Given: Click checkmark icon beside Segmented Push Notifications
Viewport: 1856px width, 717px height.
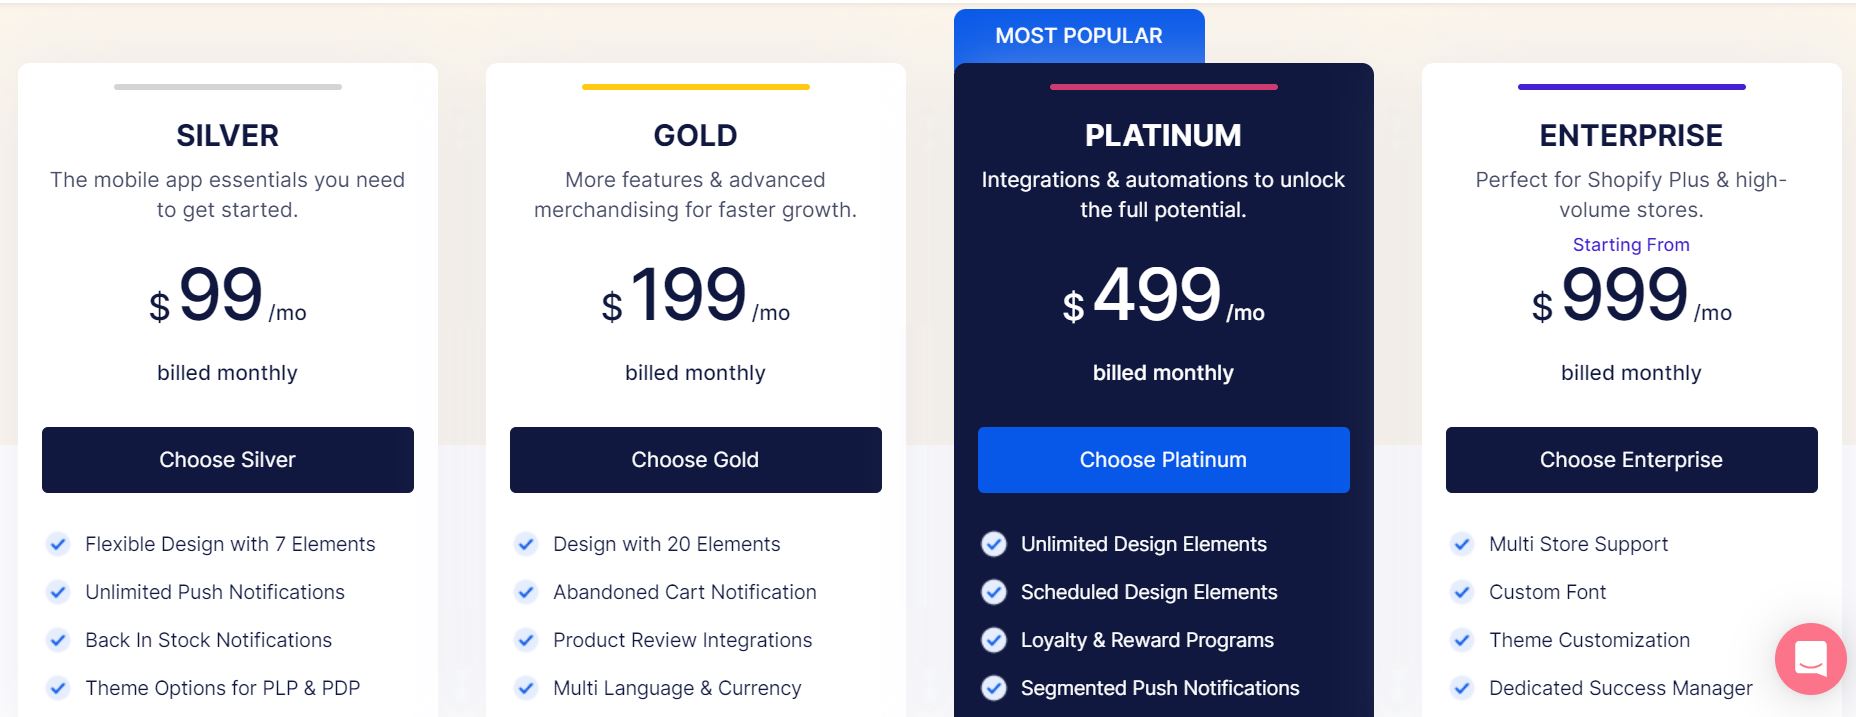Looking at the screenshot, I should coord(994,688).
